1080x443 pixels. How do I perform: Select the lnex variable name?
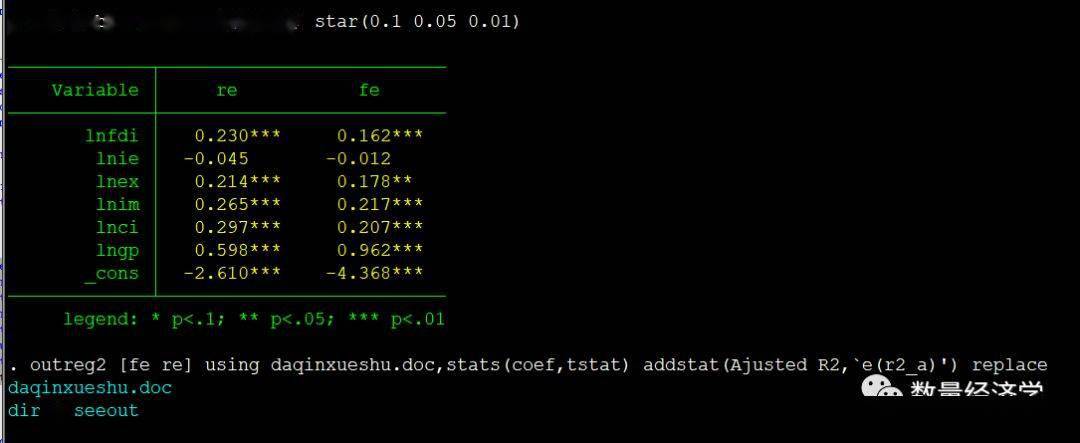pyautogui.click(x=117, y=181)
